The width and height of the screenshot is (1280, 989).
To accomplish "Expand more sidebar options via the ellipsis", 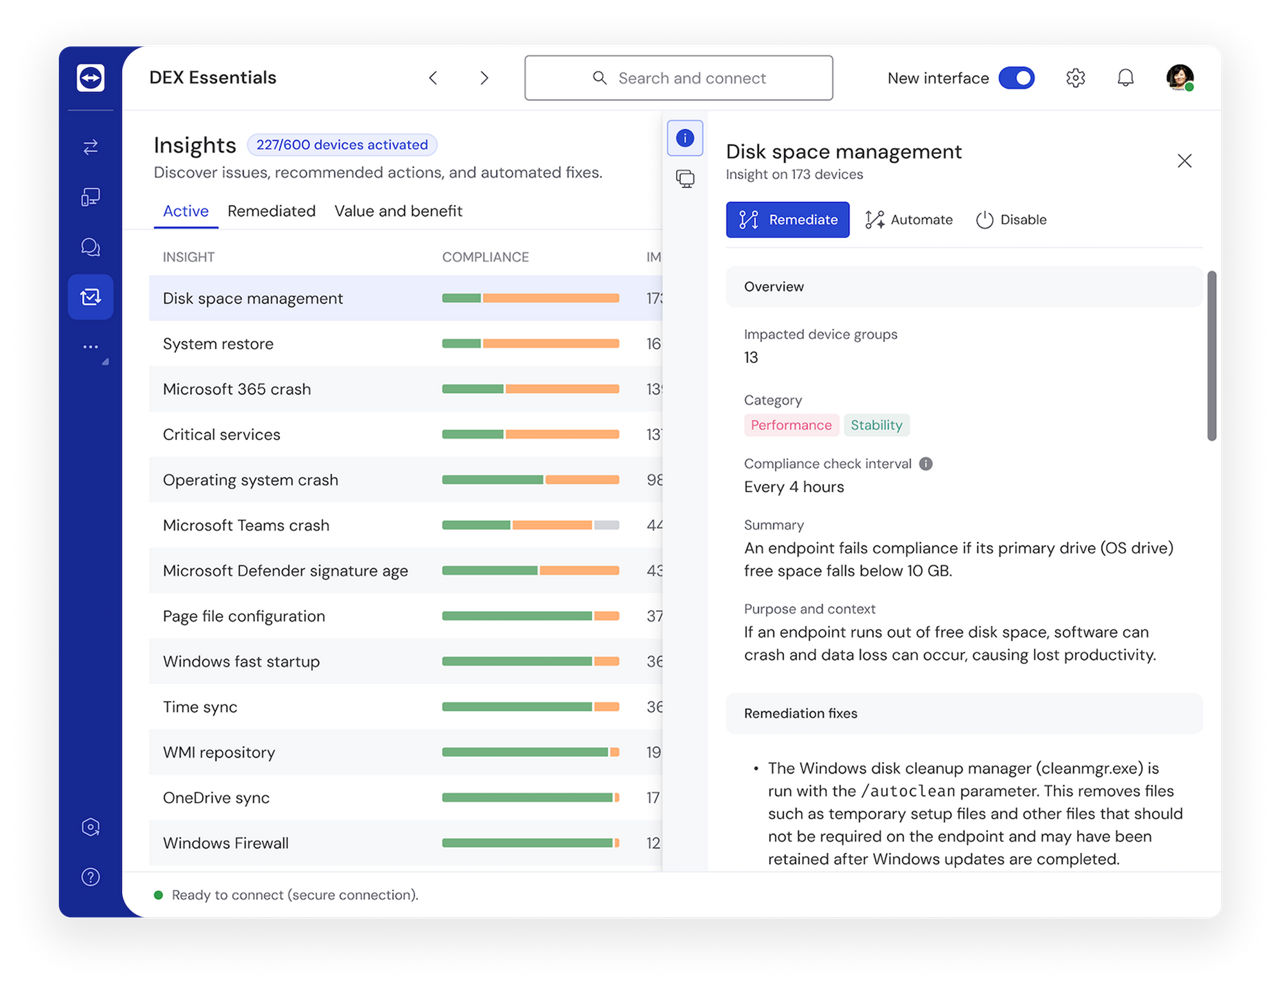I will pos(90,347).
